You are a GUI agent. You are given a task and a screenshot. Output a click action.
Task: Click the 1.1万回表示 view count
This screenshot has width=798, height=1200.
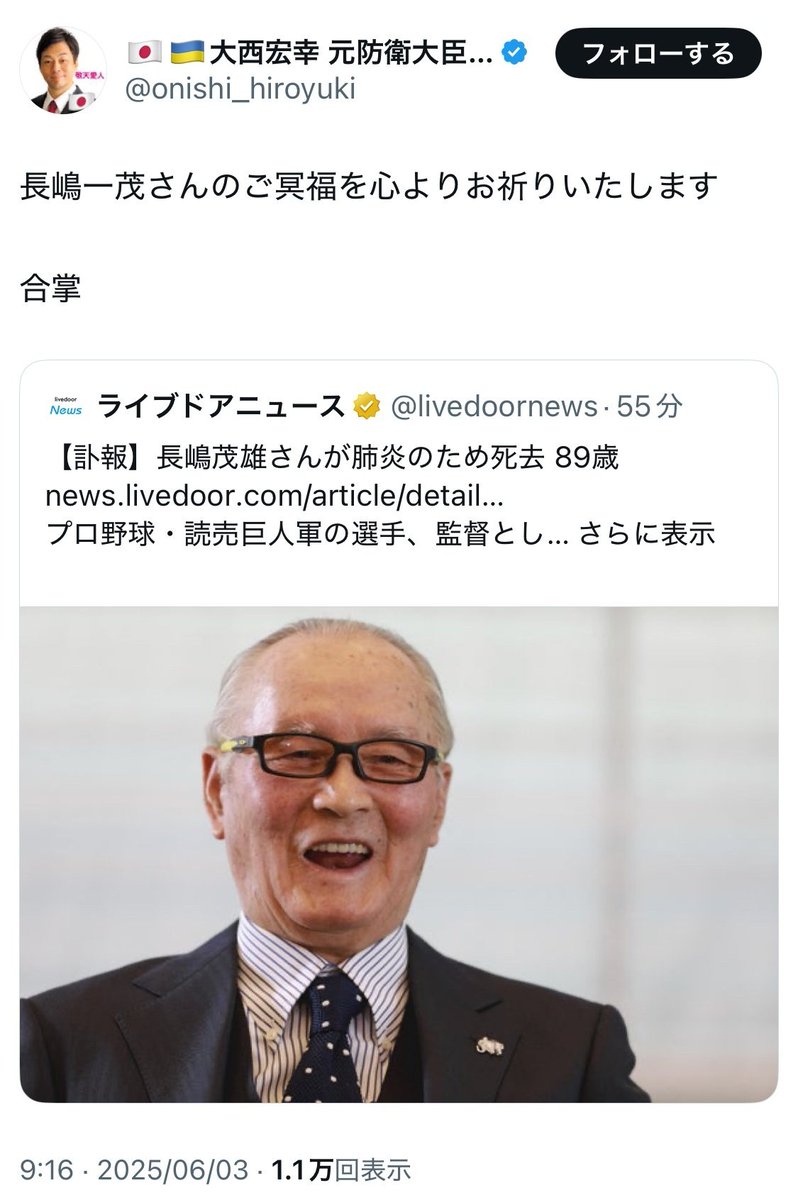click(x=341, y=1169)
